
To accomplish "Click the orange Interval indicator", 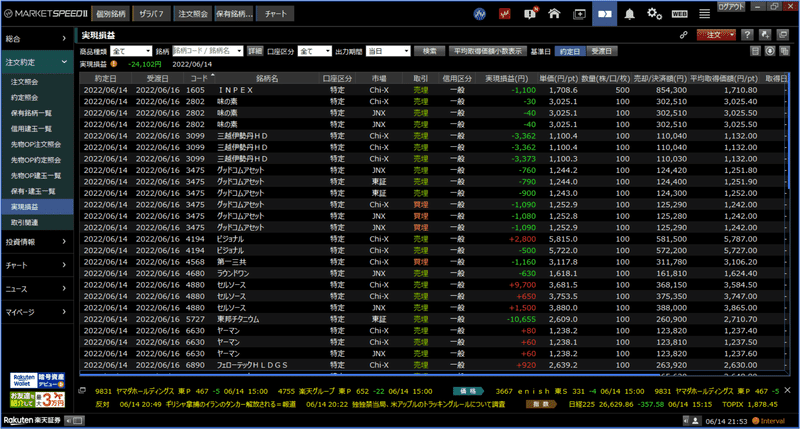I will (x=769, y=421).
